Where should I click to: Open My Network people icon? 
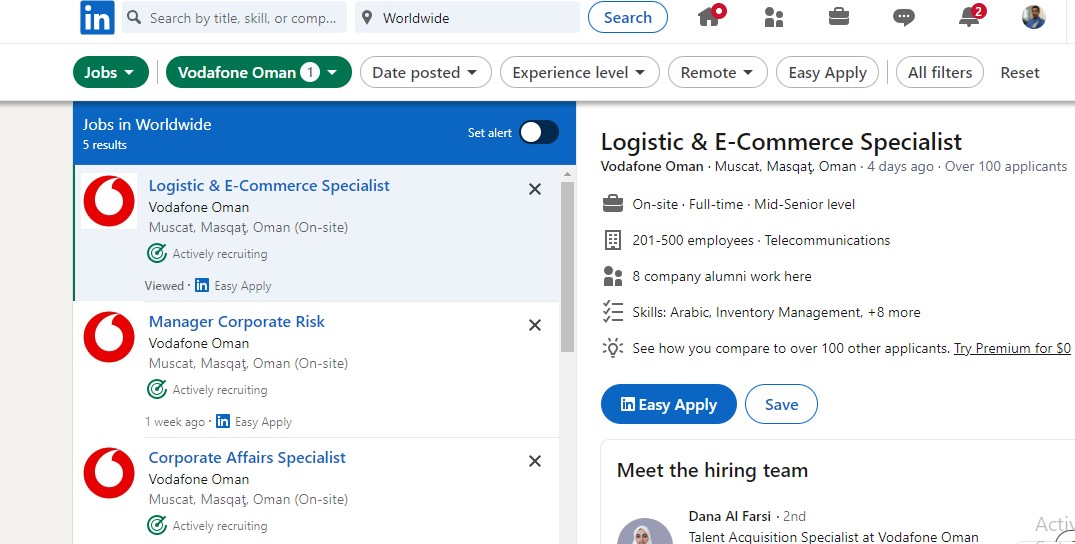pos(773,17)
